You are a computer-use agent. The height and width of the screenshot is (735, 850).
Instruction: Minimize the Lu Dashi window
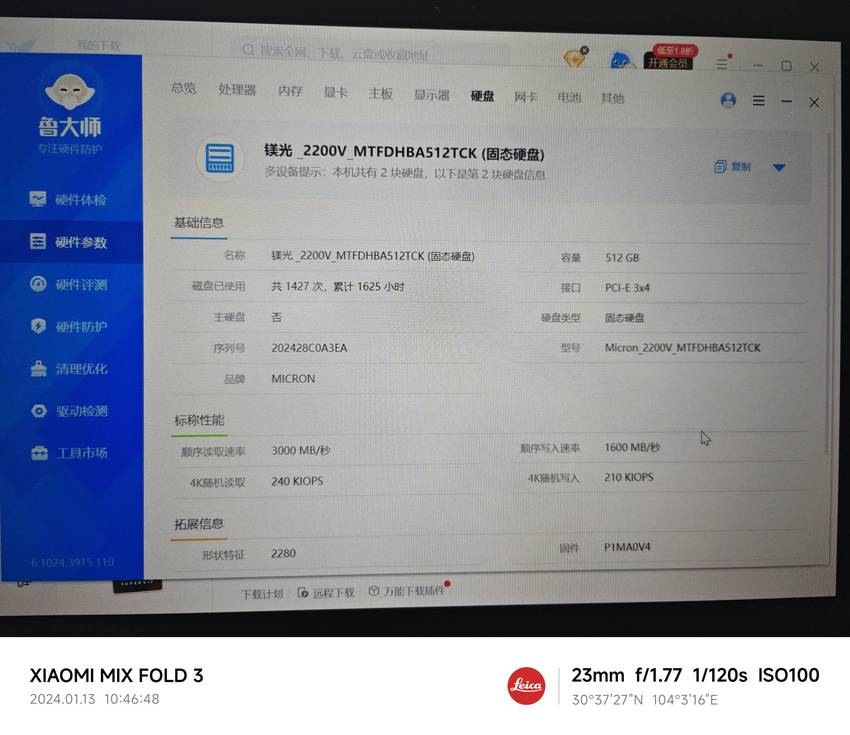[787, 101]
